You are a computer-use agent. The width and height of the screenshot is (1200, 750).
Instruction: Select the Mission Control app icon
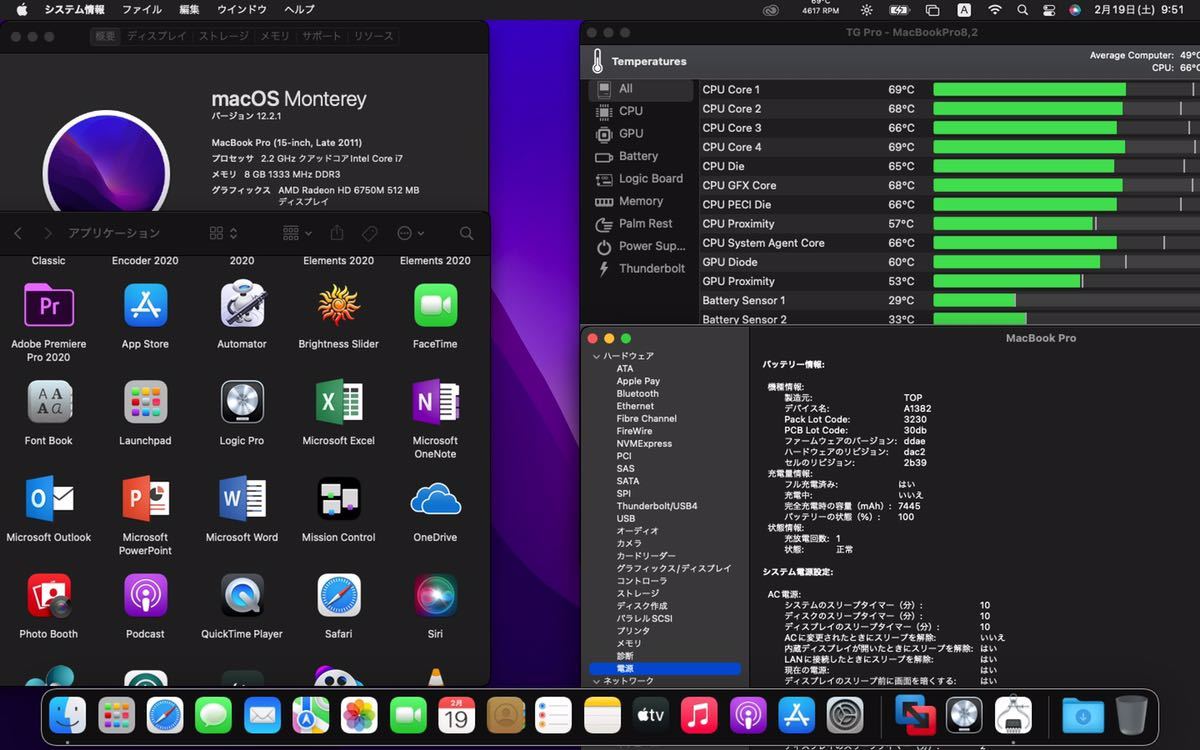(x=338, y=498)
